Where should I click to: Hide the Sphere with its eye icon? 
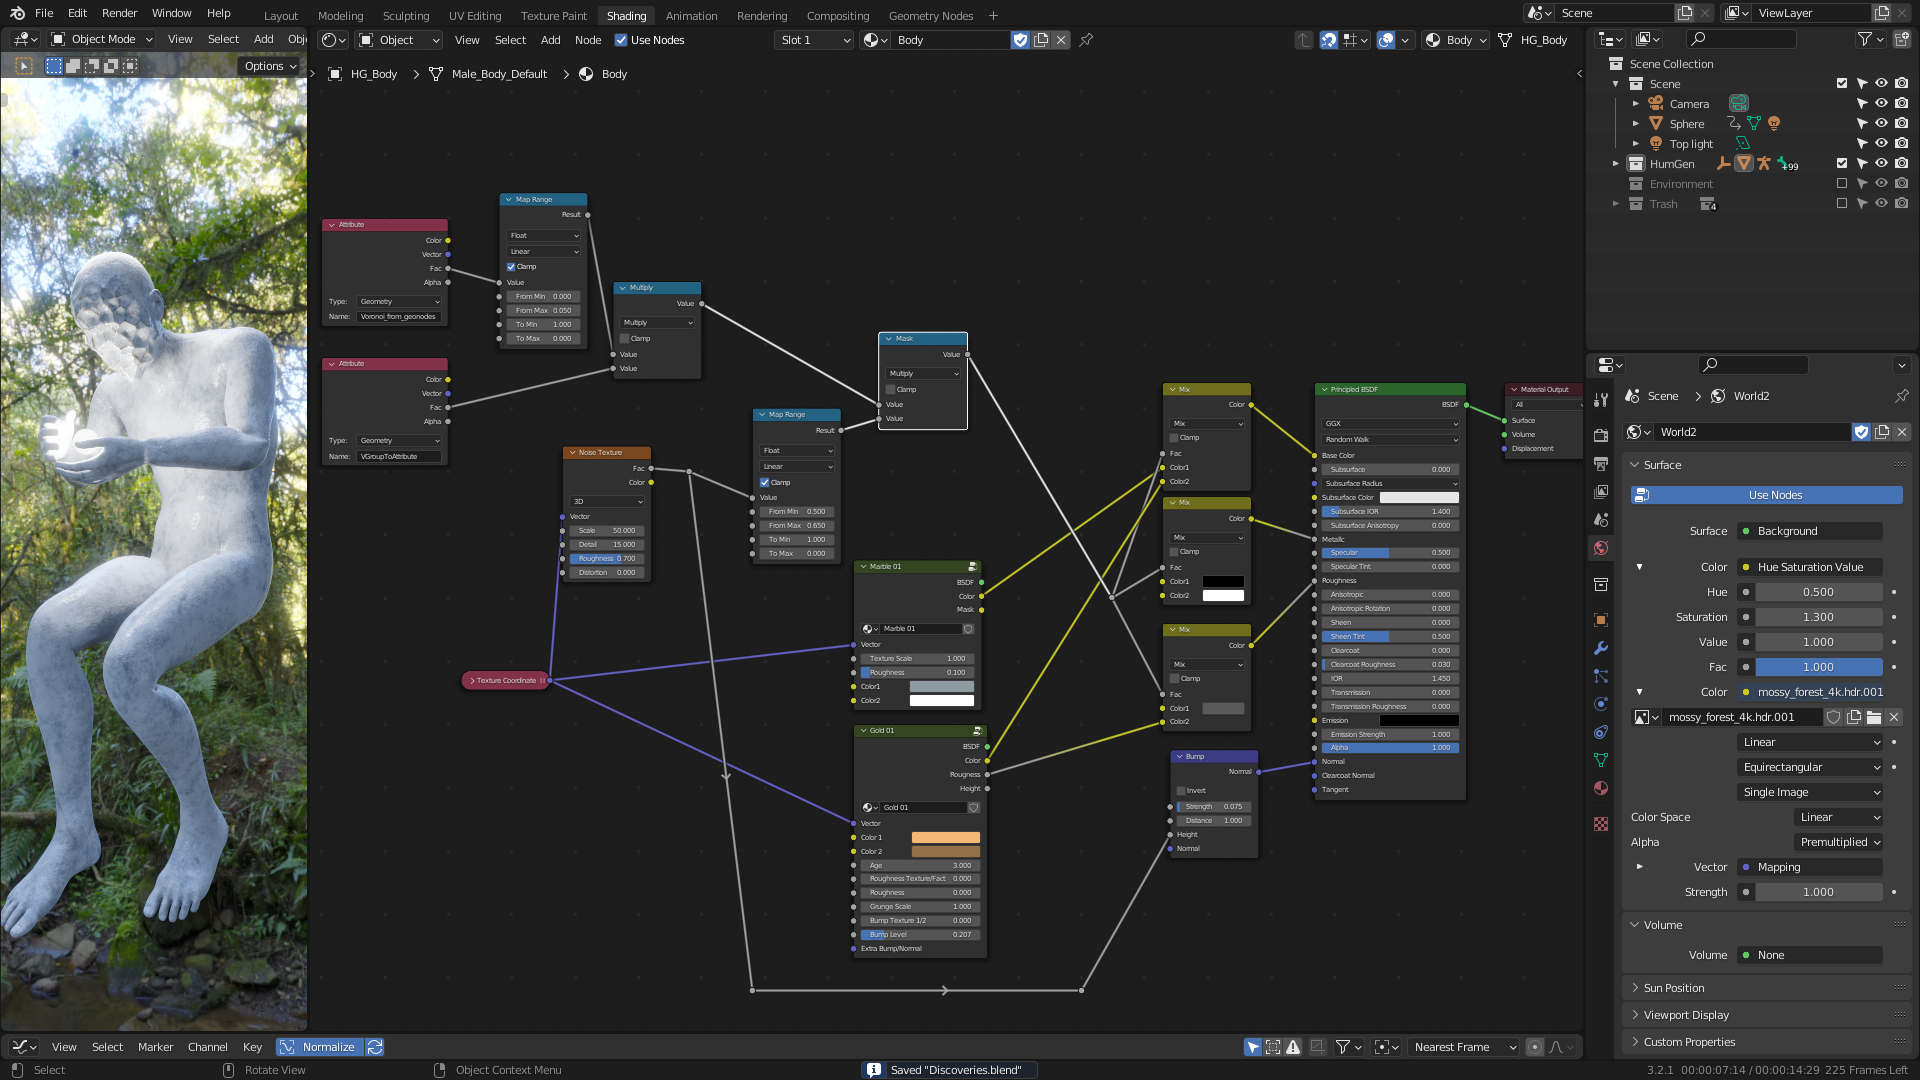pyautogui.click(x=1881, y=124)
